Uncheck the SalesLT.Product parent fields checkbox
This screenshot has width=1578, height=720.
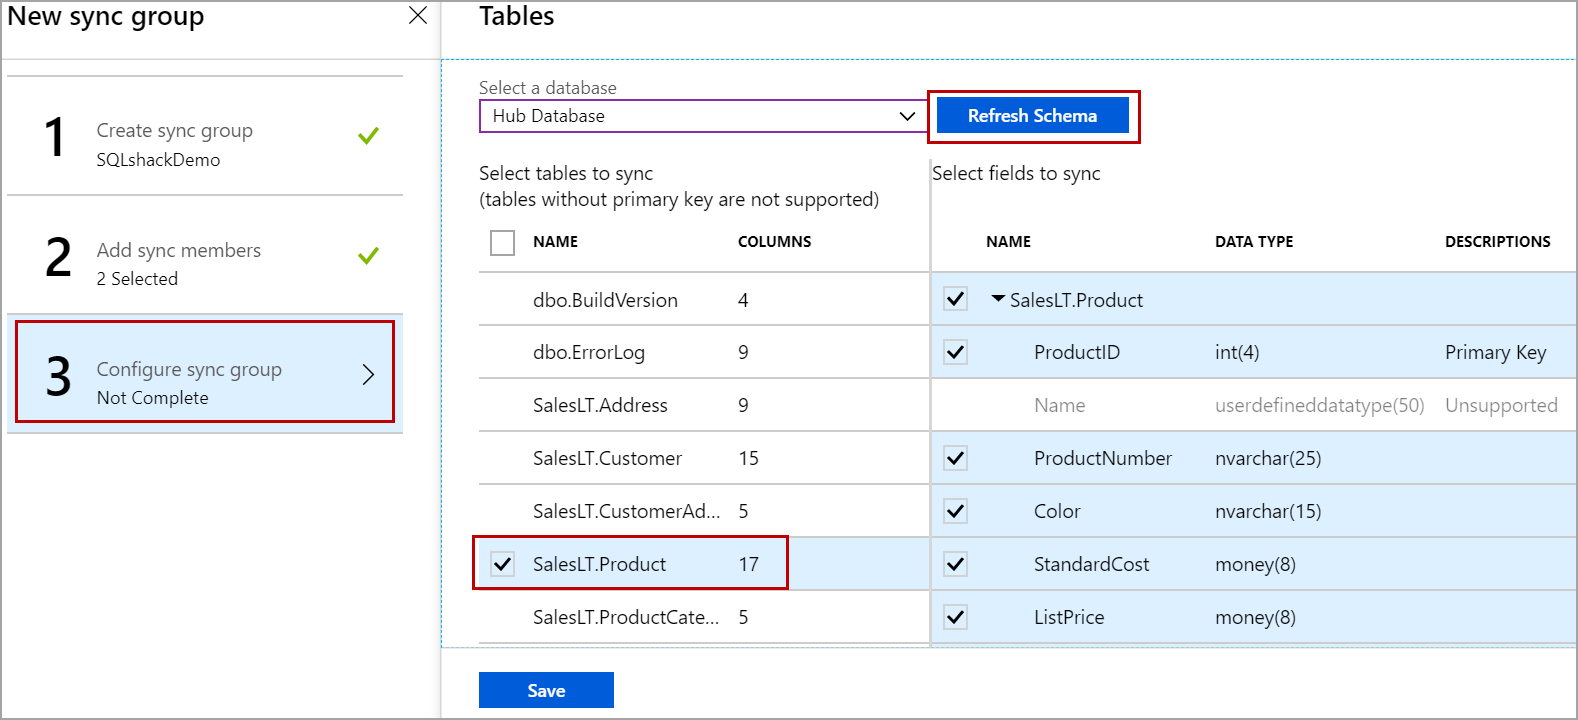[956, 299]
